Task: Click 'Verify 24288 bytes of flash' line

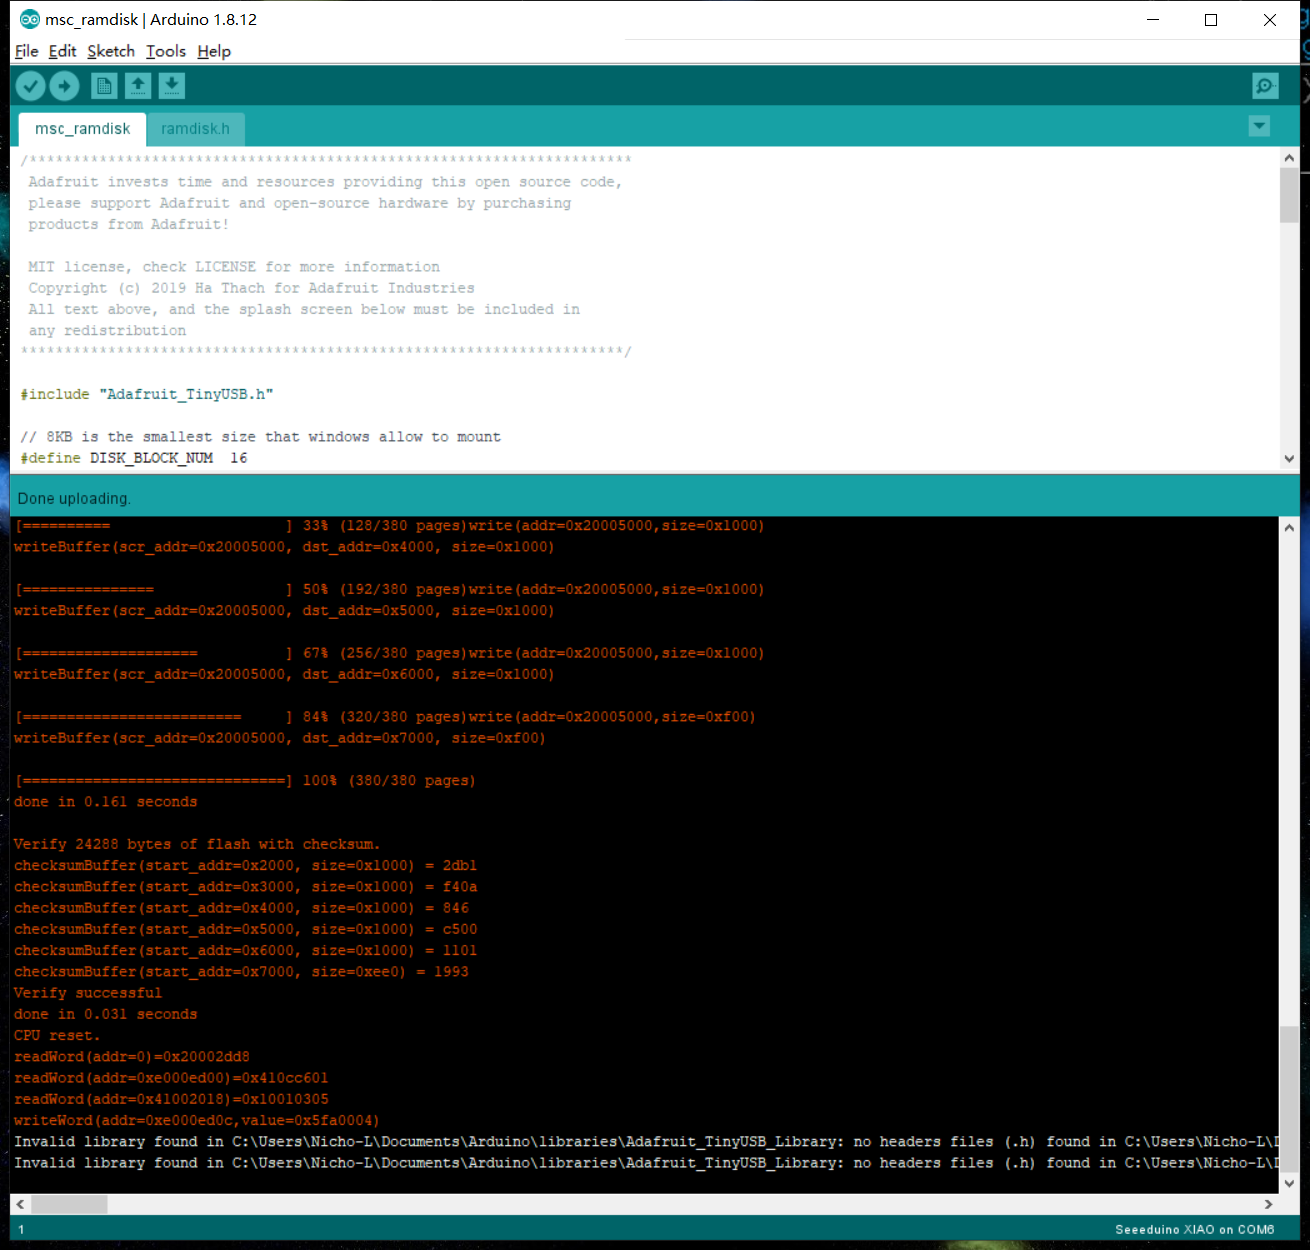Action: 197,844
